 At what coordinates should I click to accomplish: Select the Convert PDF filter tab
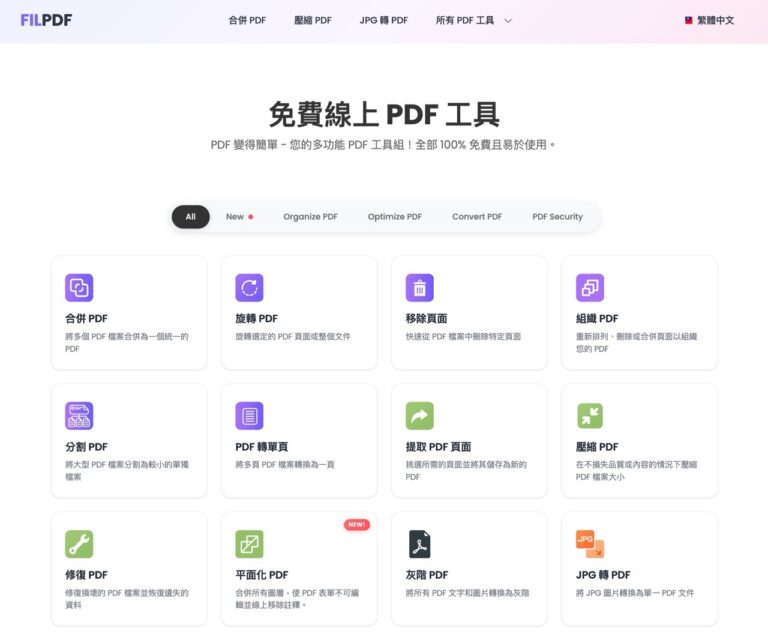(x=477, y=217)
